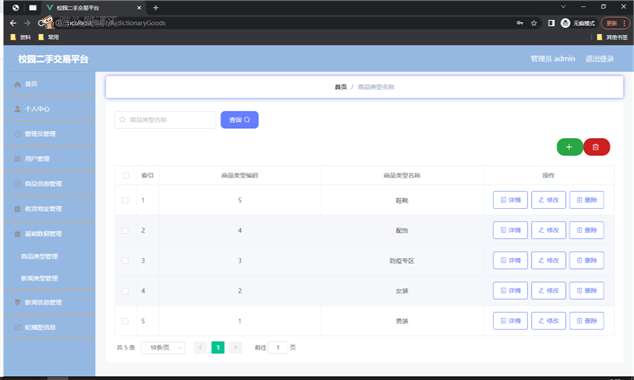Expand the 个人中心 sidebar menu

pyautogui.click(x=50, y=109)
